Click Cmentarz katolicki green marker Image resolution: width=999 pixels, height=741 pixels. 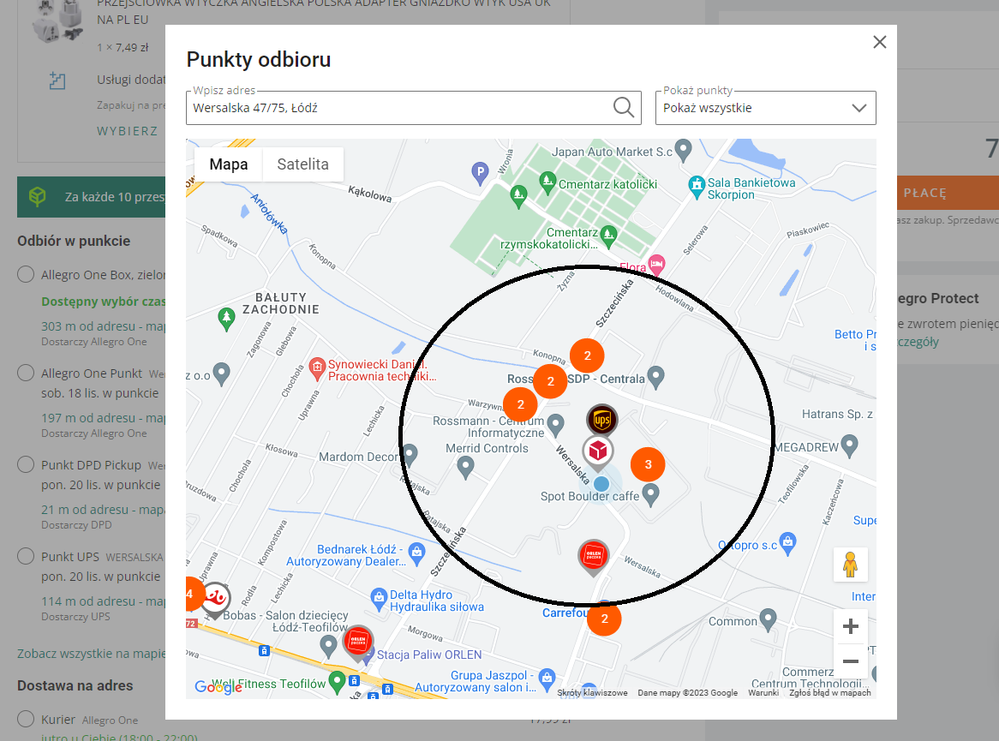(x=547, y=183)
